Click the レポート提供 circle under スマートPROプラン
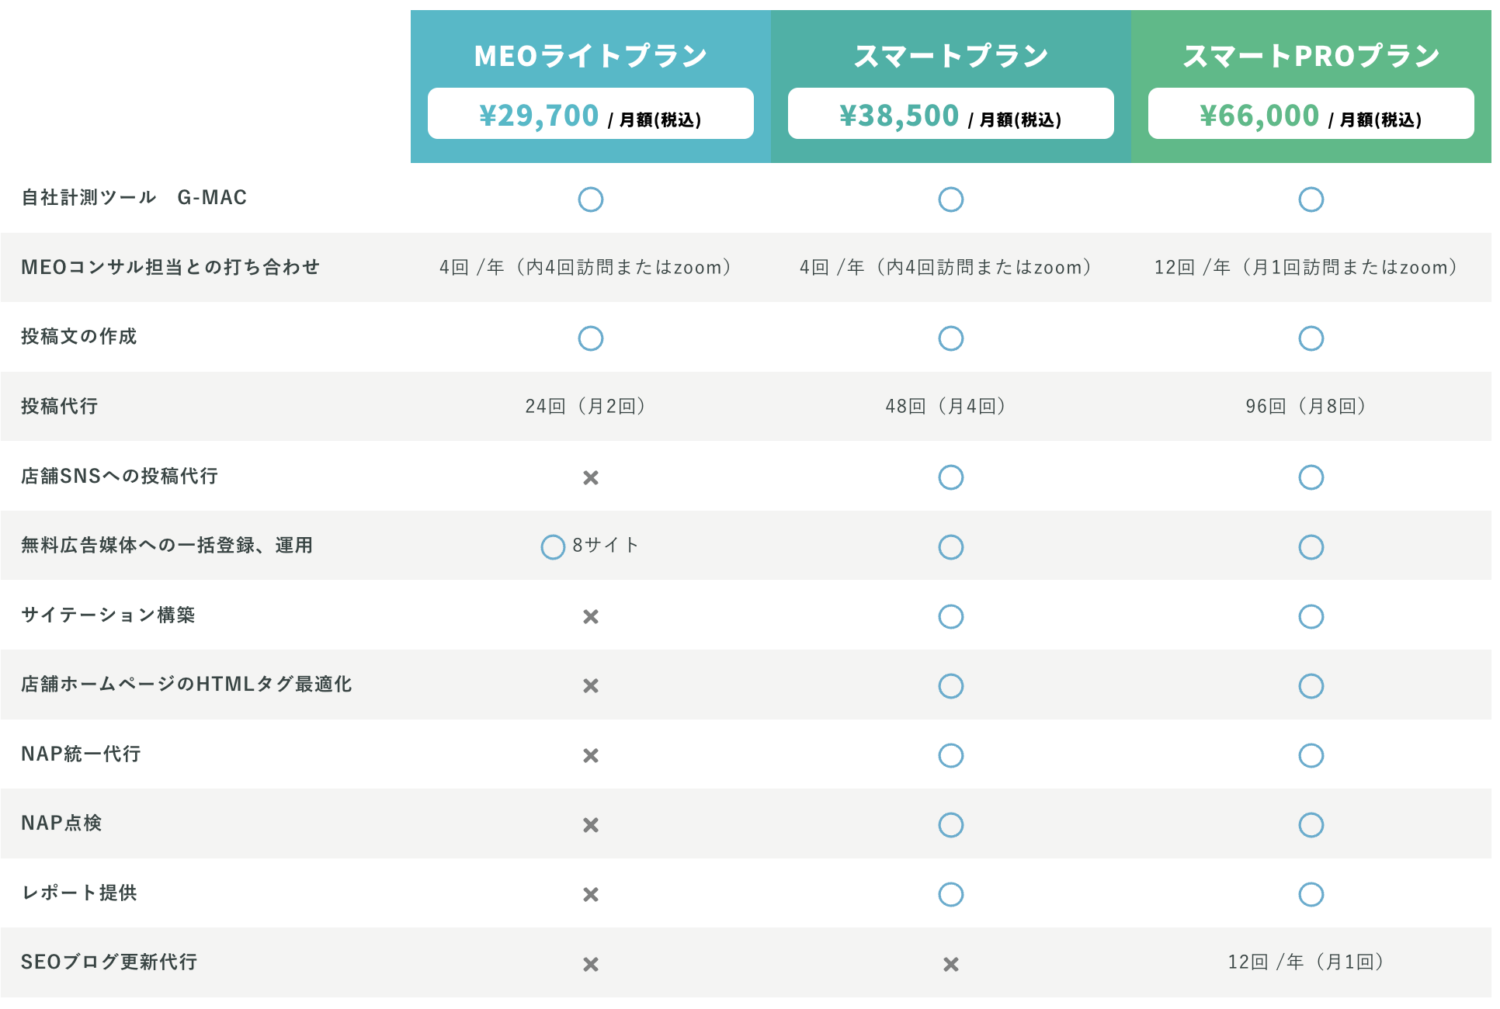This screenshot has height=1009, width=1500. [x=1311, y=894]
